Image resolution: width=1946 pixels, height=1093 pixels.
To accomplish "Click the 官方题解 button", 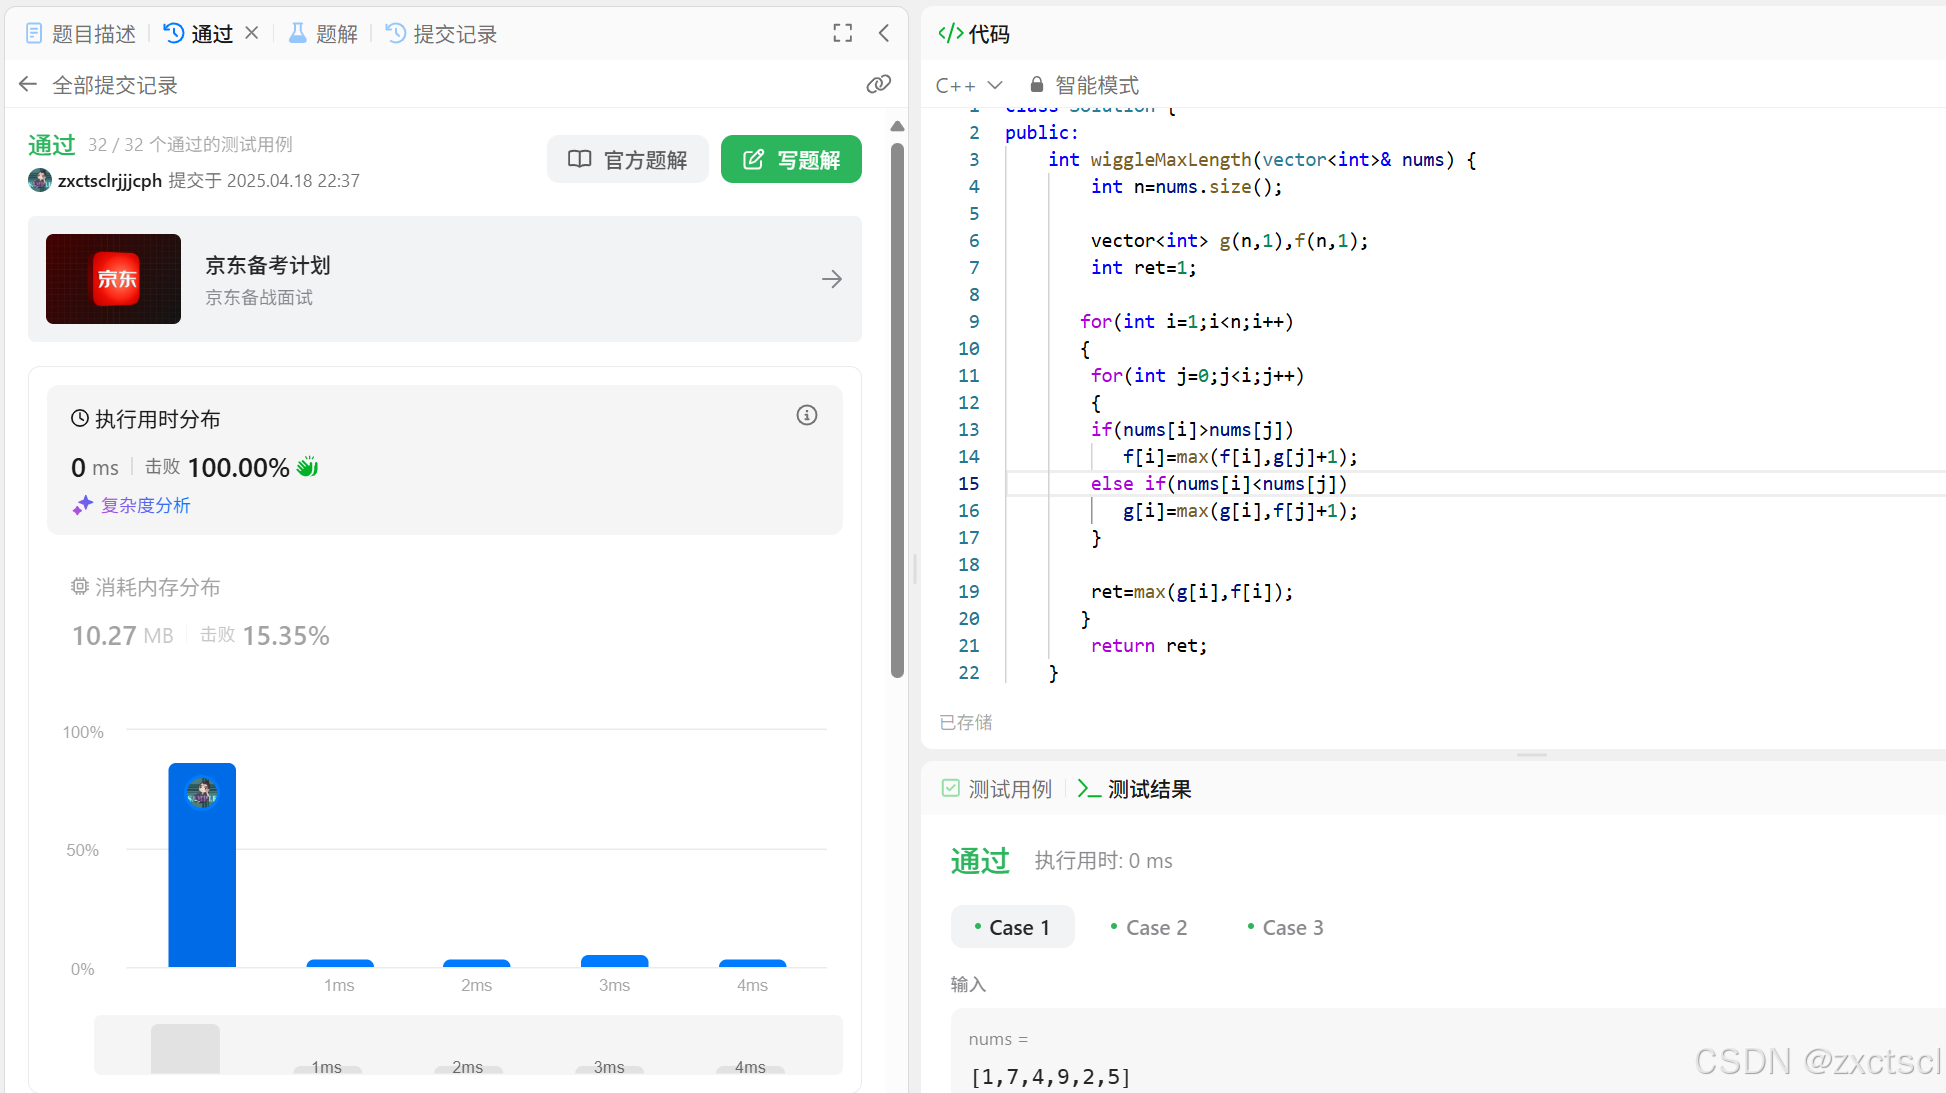I will tap(627, 160).
